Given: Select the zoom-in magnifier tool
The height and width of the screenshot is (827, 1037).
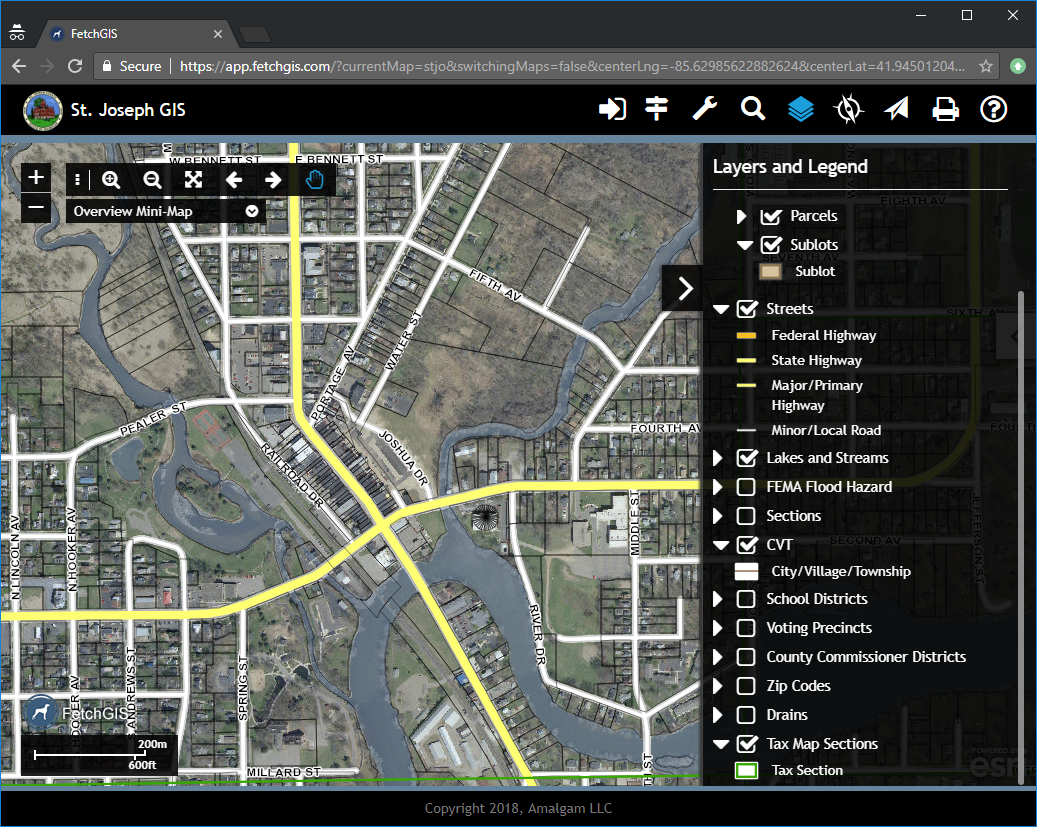Looking at the screenshot, I should pyautogui.click(x=111, y=180).
